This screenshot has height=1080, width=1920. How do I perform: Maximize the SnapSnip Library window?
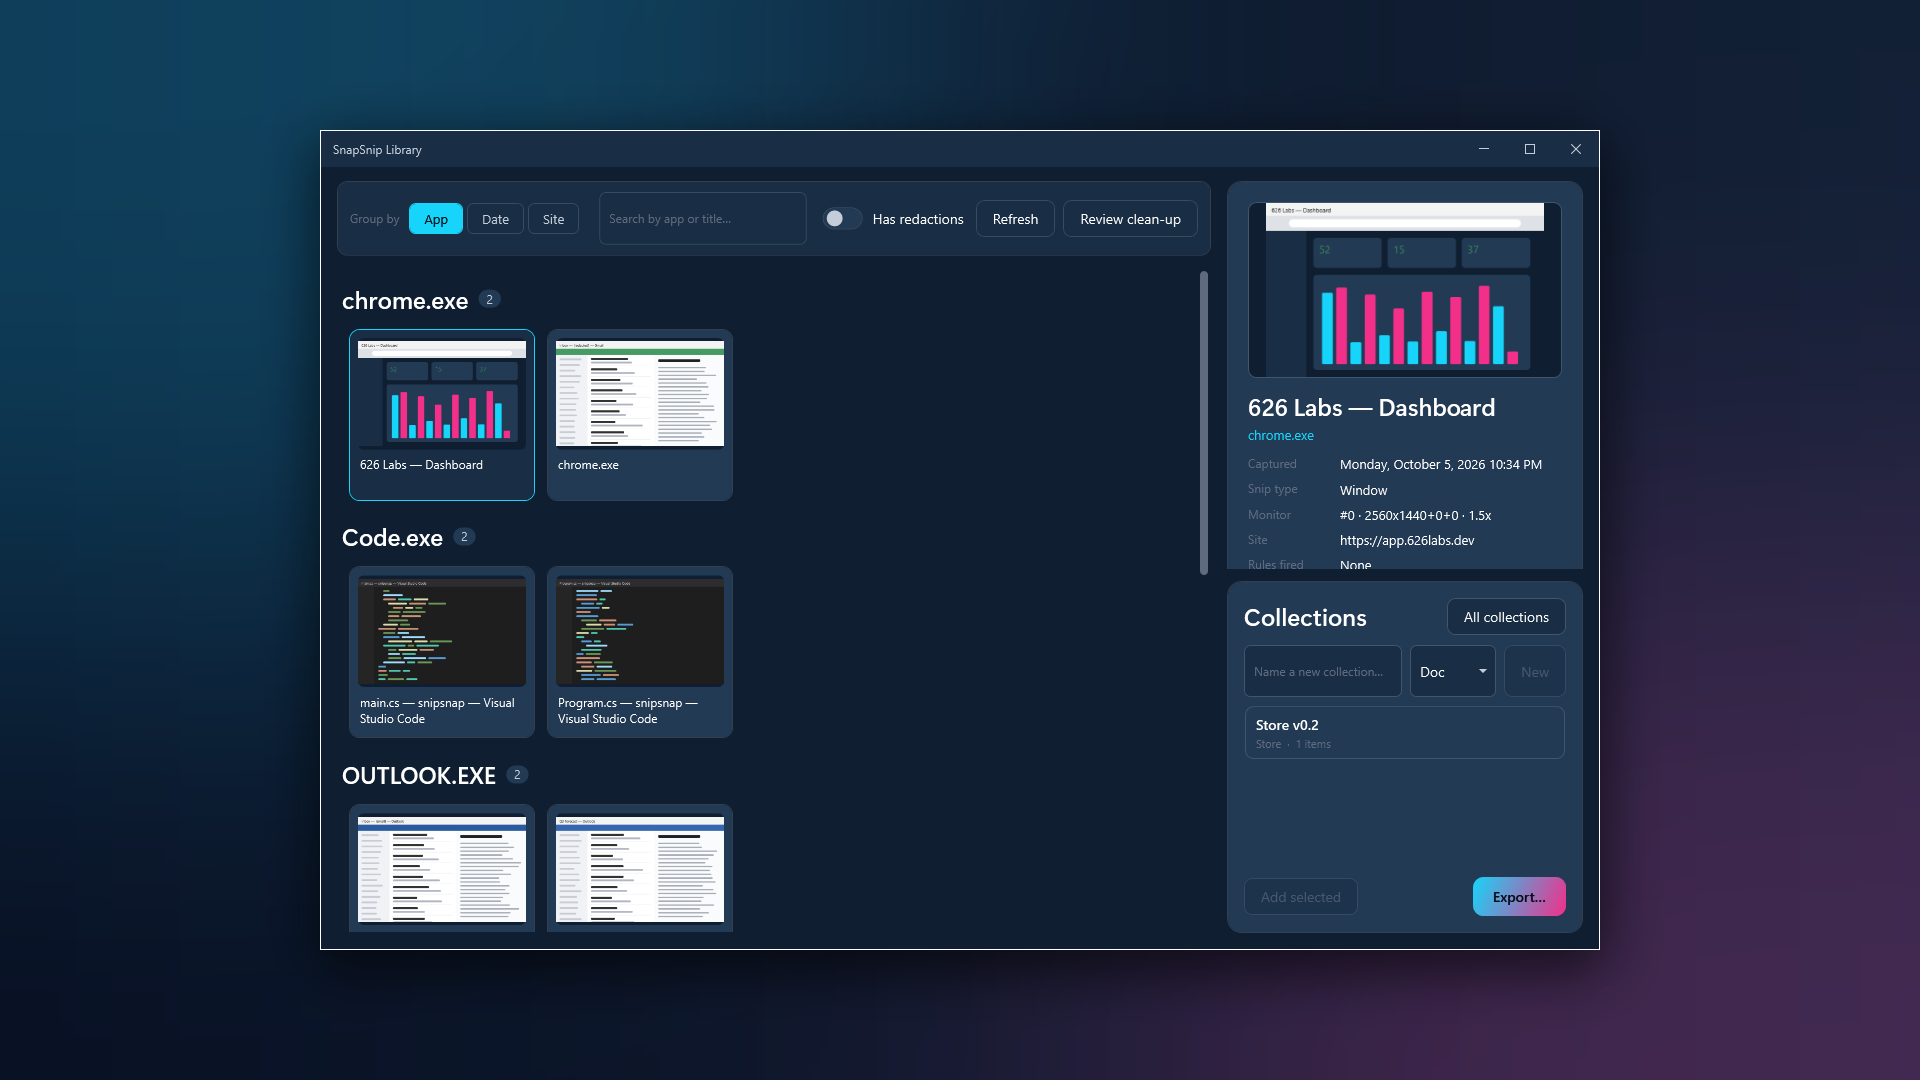point(1530,149)
